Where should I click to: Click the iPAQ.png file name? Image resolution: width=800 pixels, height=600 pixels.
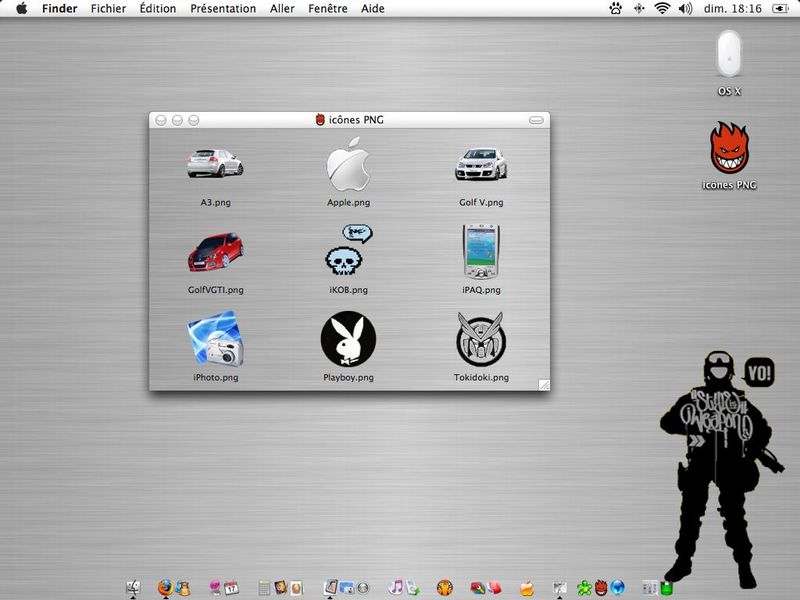(481, 290)
